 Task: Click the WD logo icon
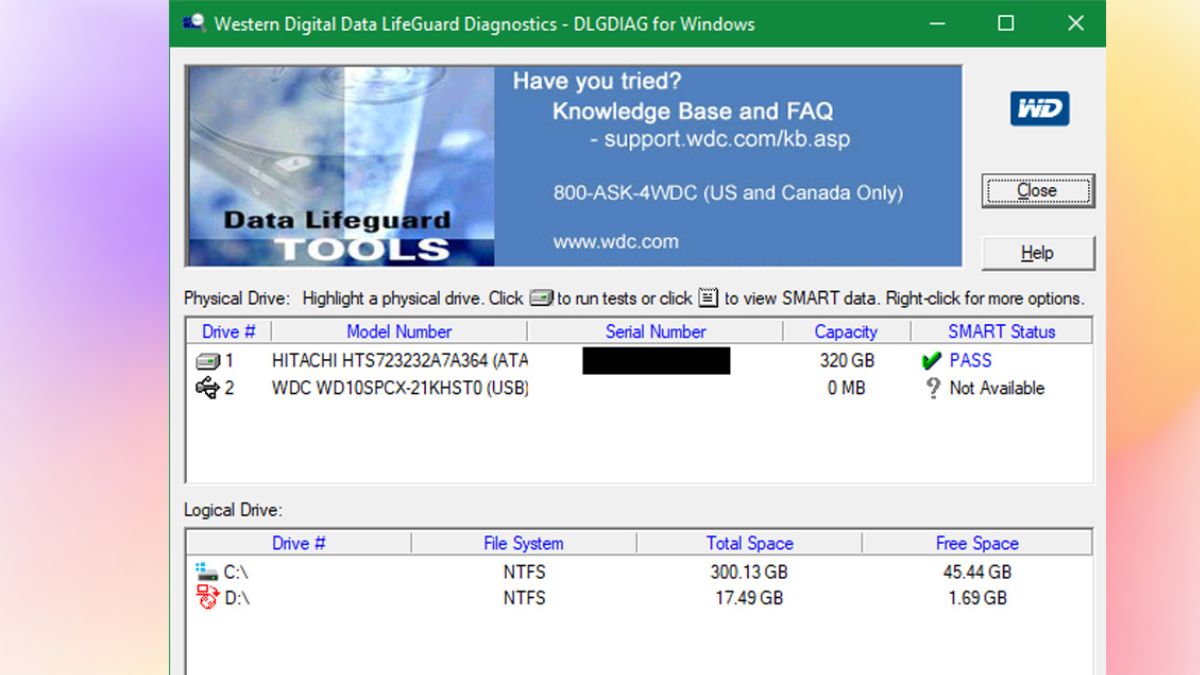(1040, 109)
